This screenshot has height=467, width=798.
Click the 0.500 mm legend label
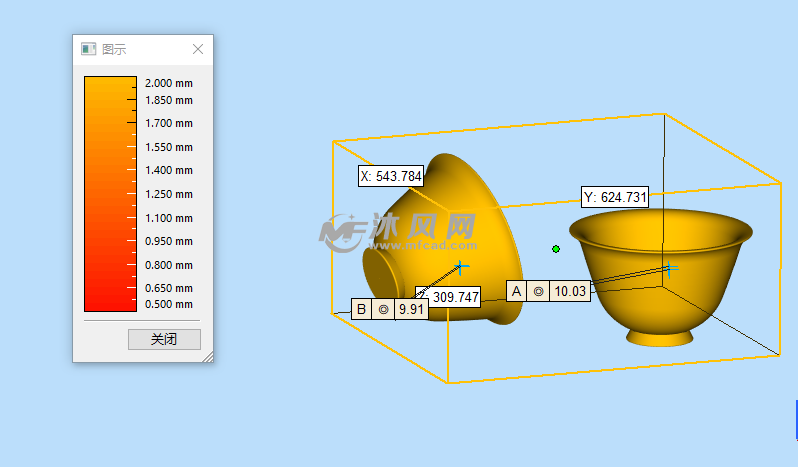click(x=169, y=304)
